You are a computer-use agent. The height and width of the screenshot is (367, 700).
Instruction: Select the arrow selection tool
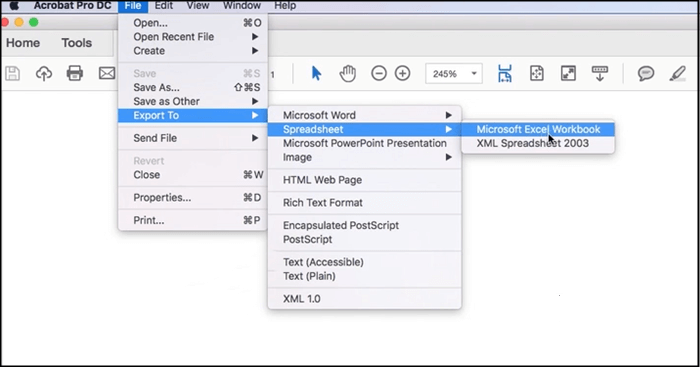tap(316, 73)
